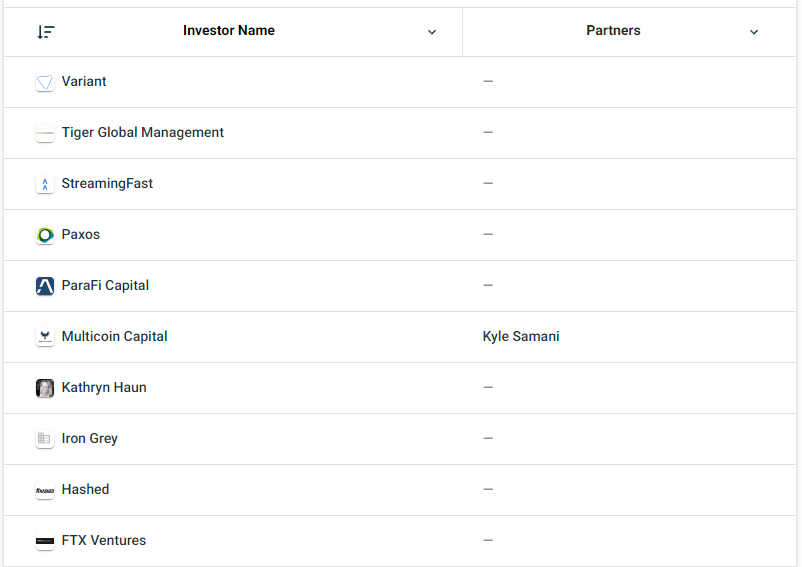Click the Multicoin Capital logo icon

pos(45,337)
